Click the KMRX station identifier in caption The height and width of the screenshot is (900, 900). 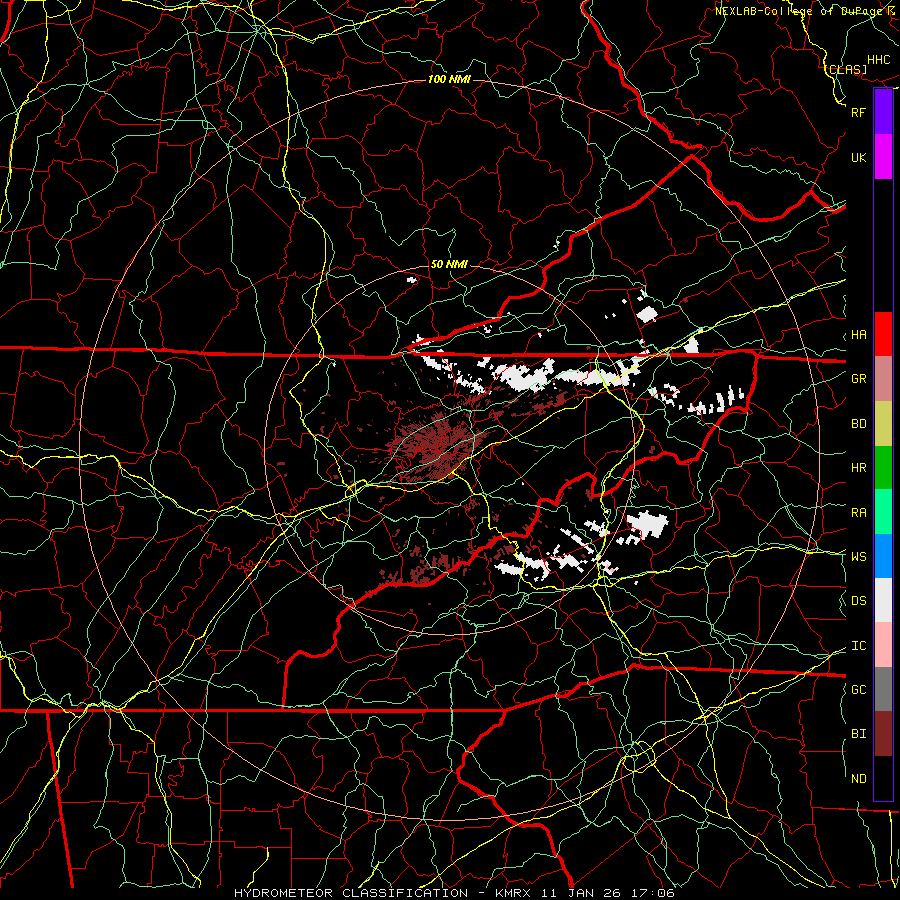point(512,893)
